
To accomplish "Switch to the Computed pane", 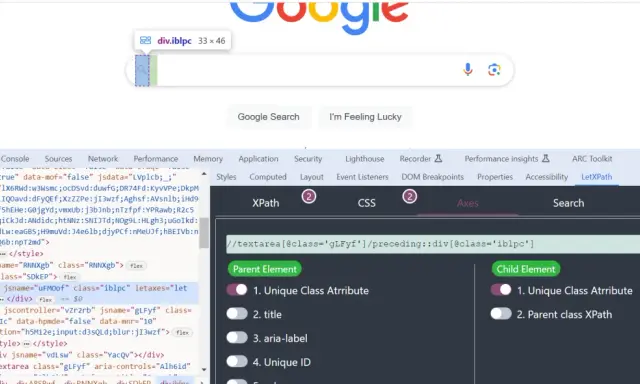I will (268, 177).
